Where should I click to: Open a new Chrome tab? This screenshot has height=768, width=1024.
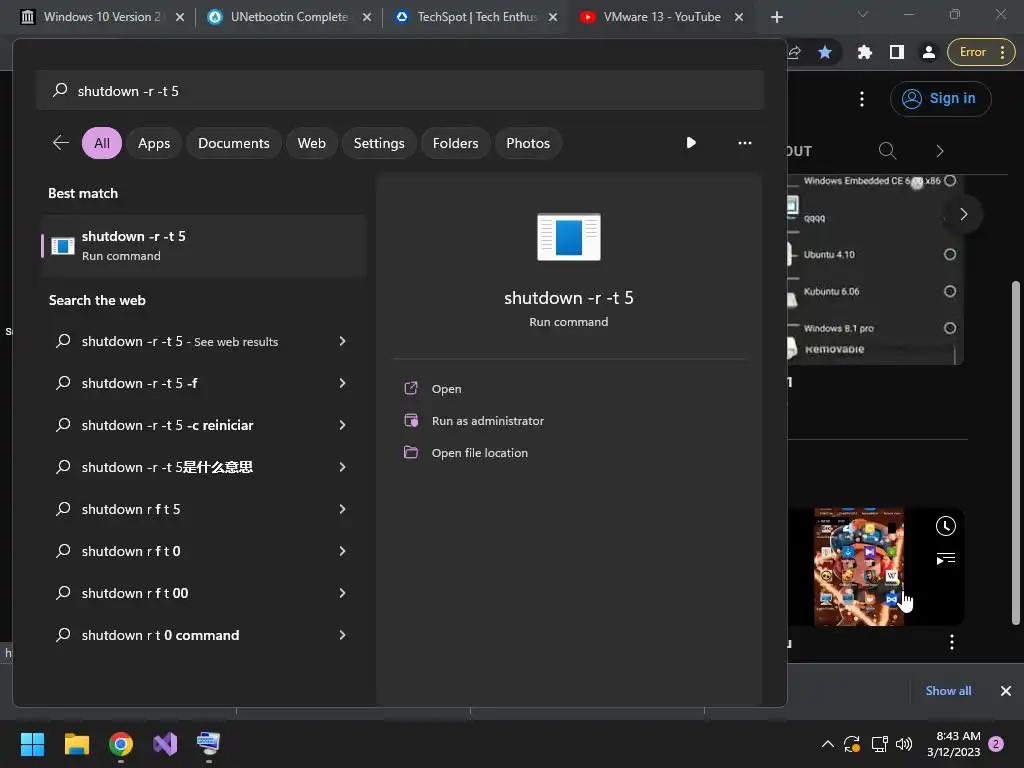point(776,17)
